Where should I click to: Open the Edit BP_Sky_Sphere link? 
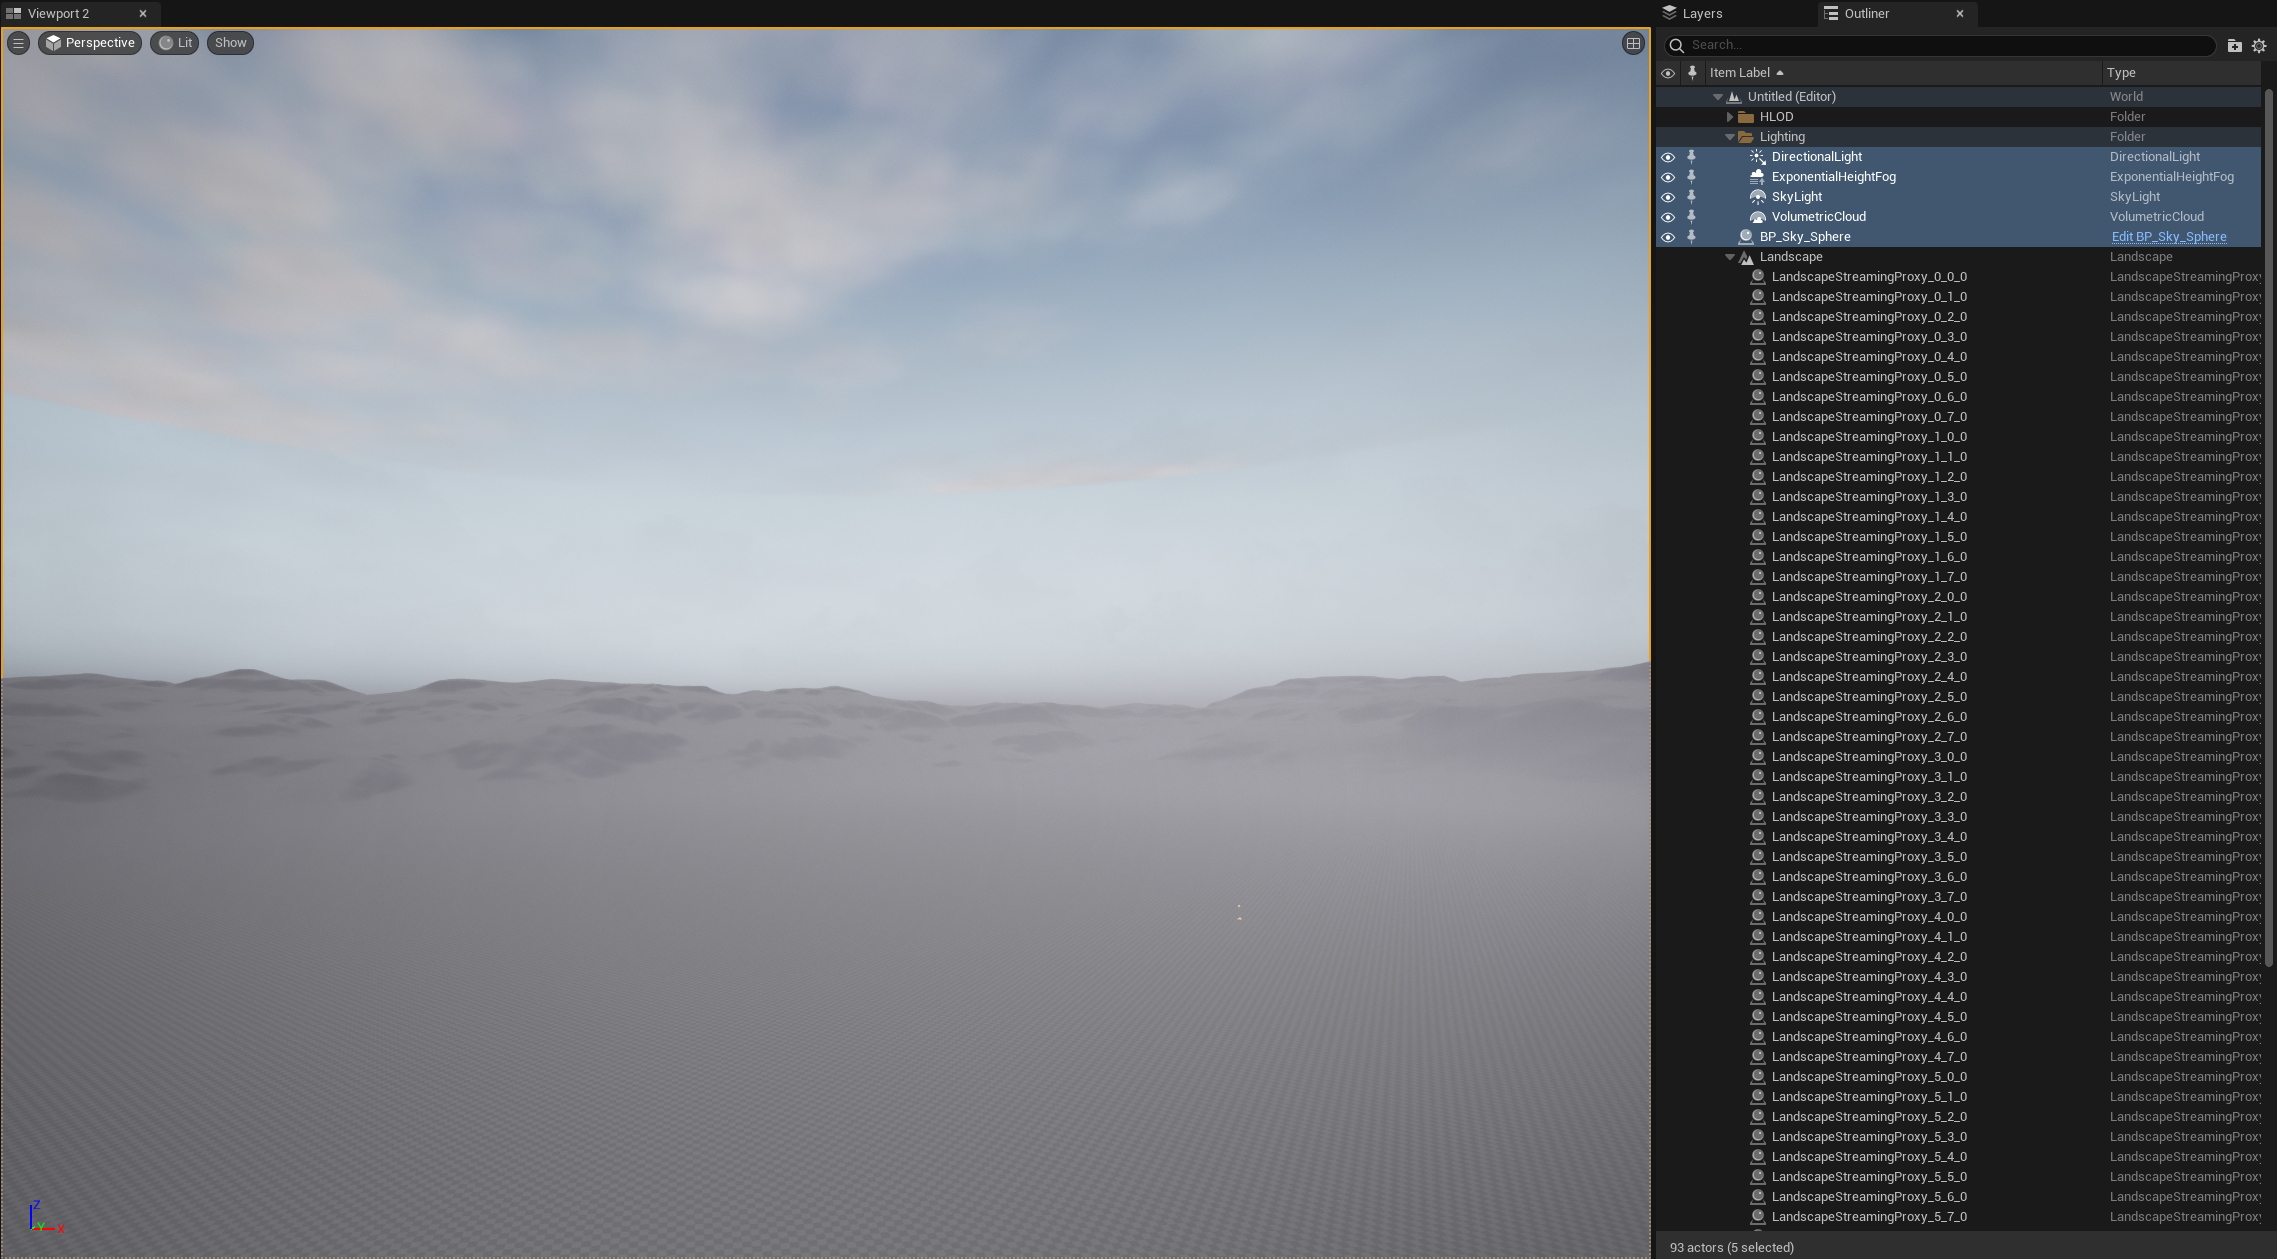pos(2168,237)
